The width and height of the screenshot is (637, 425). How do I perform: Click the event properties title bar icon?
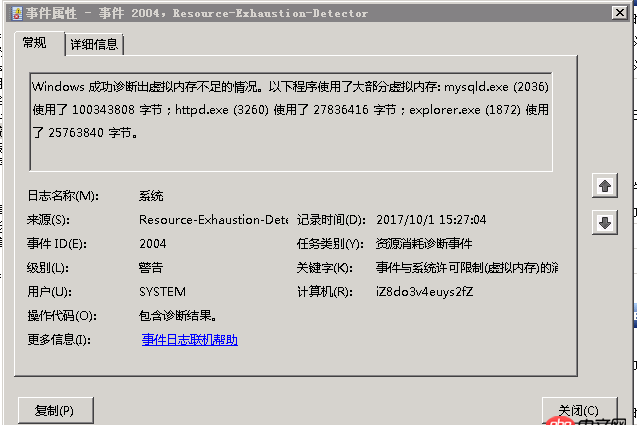17,13
